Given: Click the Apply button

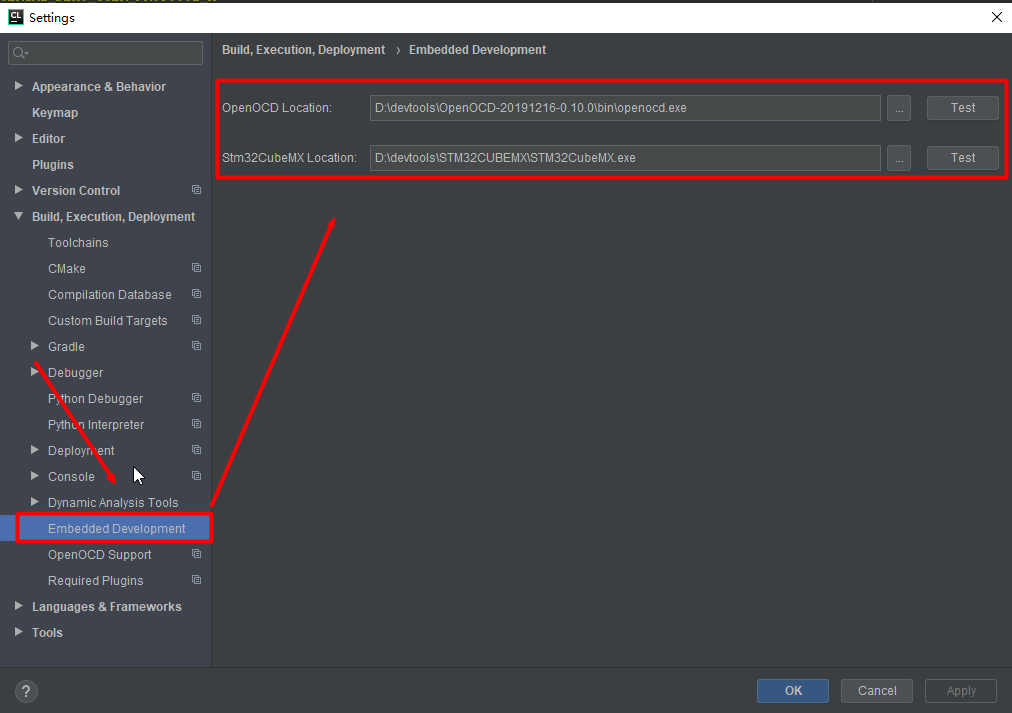Looking at the screenshot, I should pos(960,690).
